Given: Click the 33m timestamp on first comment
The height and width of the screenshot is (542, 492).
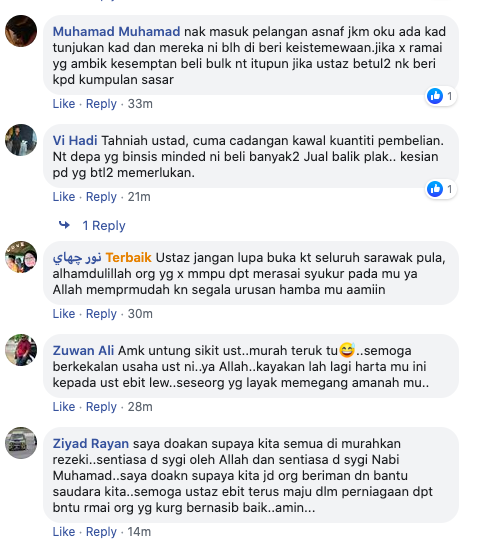Looking at the screenshot, I should 140,104.
